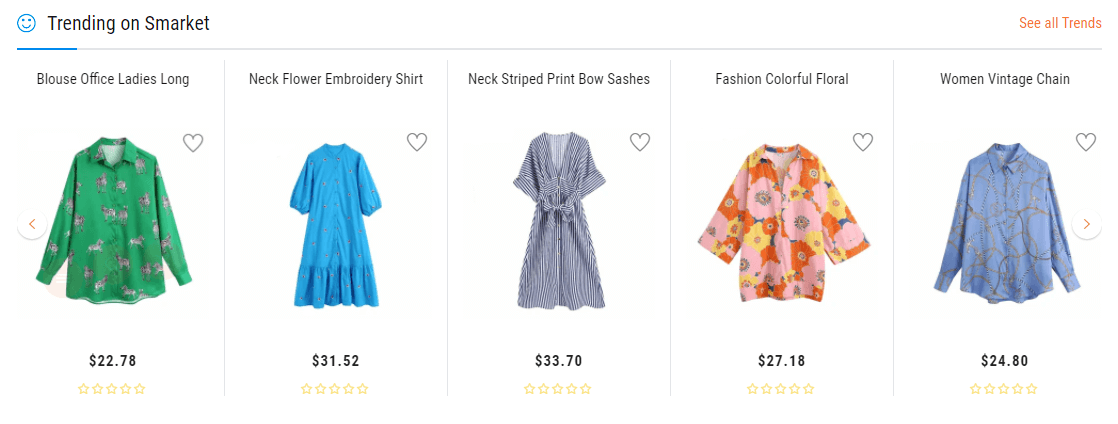Select Neck Striped Print Bow Sashes title
The image size is (1118, 424).
tap(559, 79)
